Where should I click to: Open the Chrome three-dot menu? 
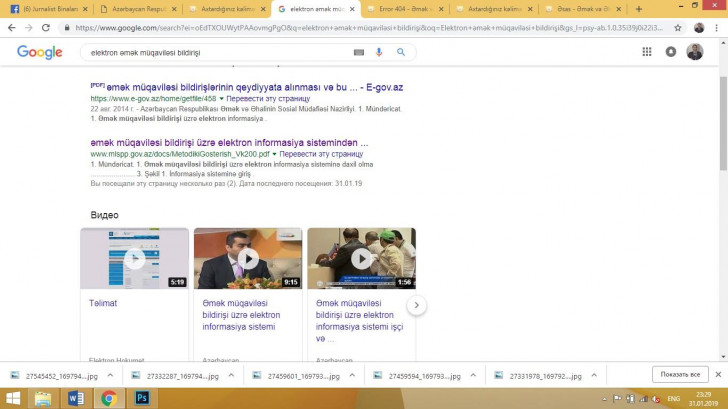[717, 28]
